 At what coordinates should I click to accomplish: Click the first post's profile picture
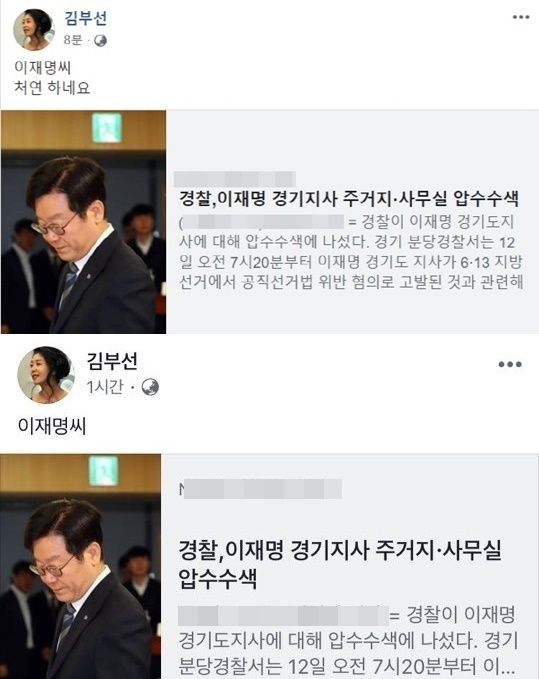tap(34, 29)
